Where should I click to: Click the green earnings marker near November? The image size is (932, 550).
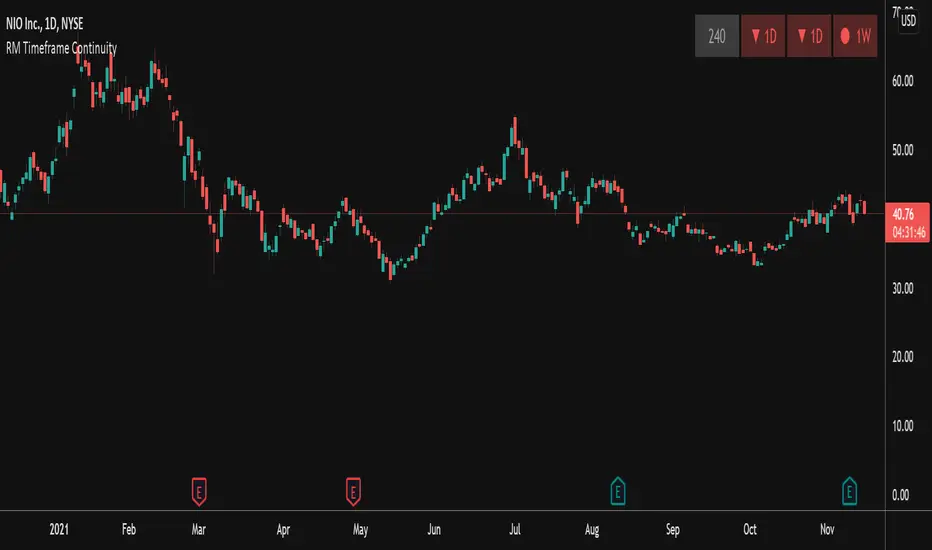click(x=849, y=491)
